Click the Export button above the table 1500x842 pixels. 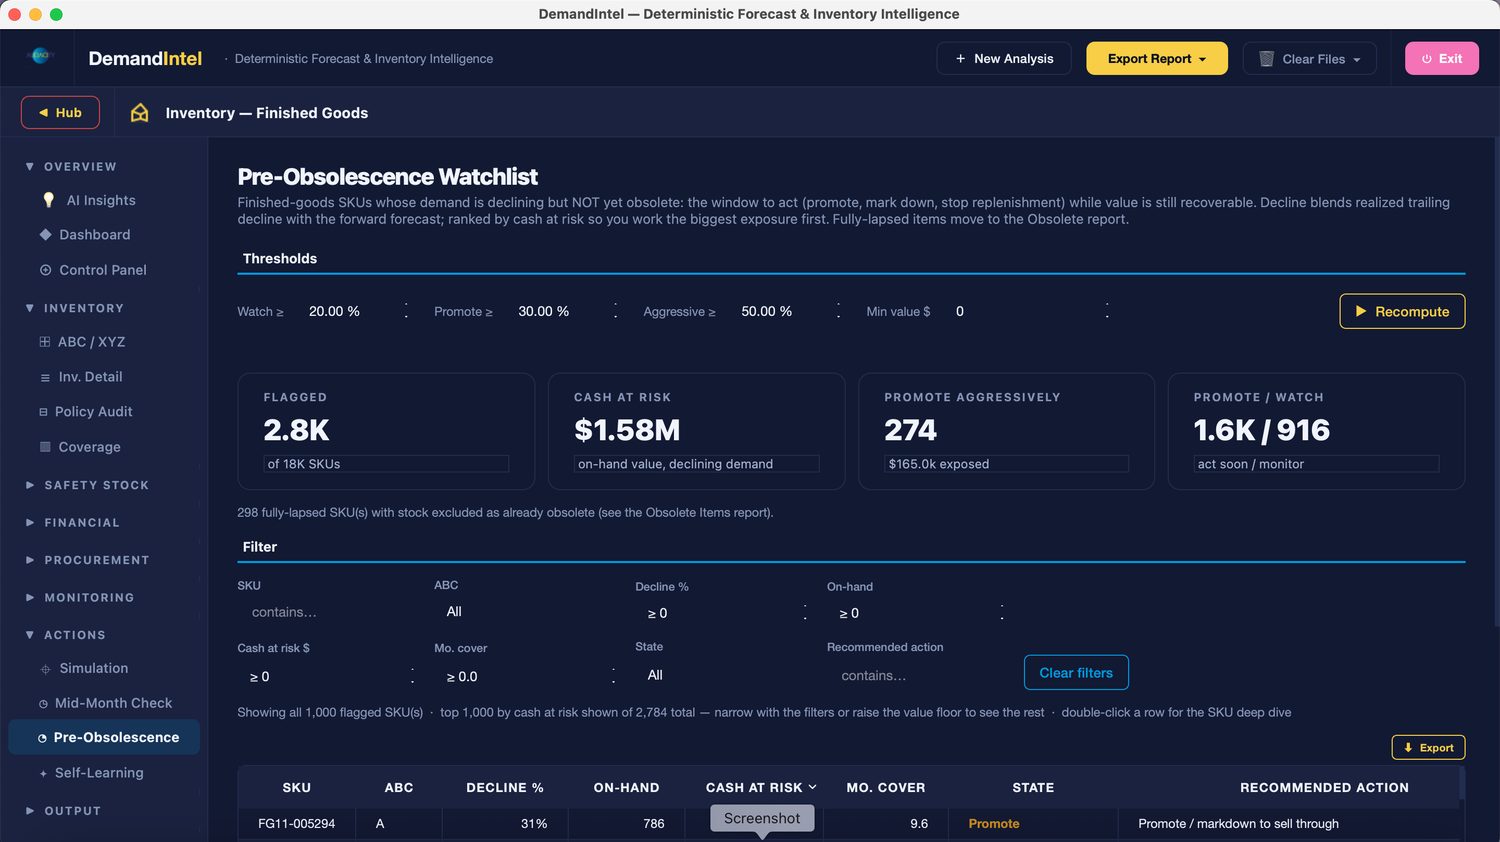(x=1428, y=748)
